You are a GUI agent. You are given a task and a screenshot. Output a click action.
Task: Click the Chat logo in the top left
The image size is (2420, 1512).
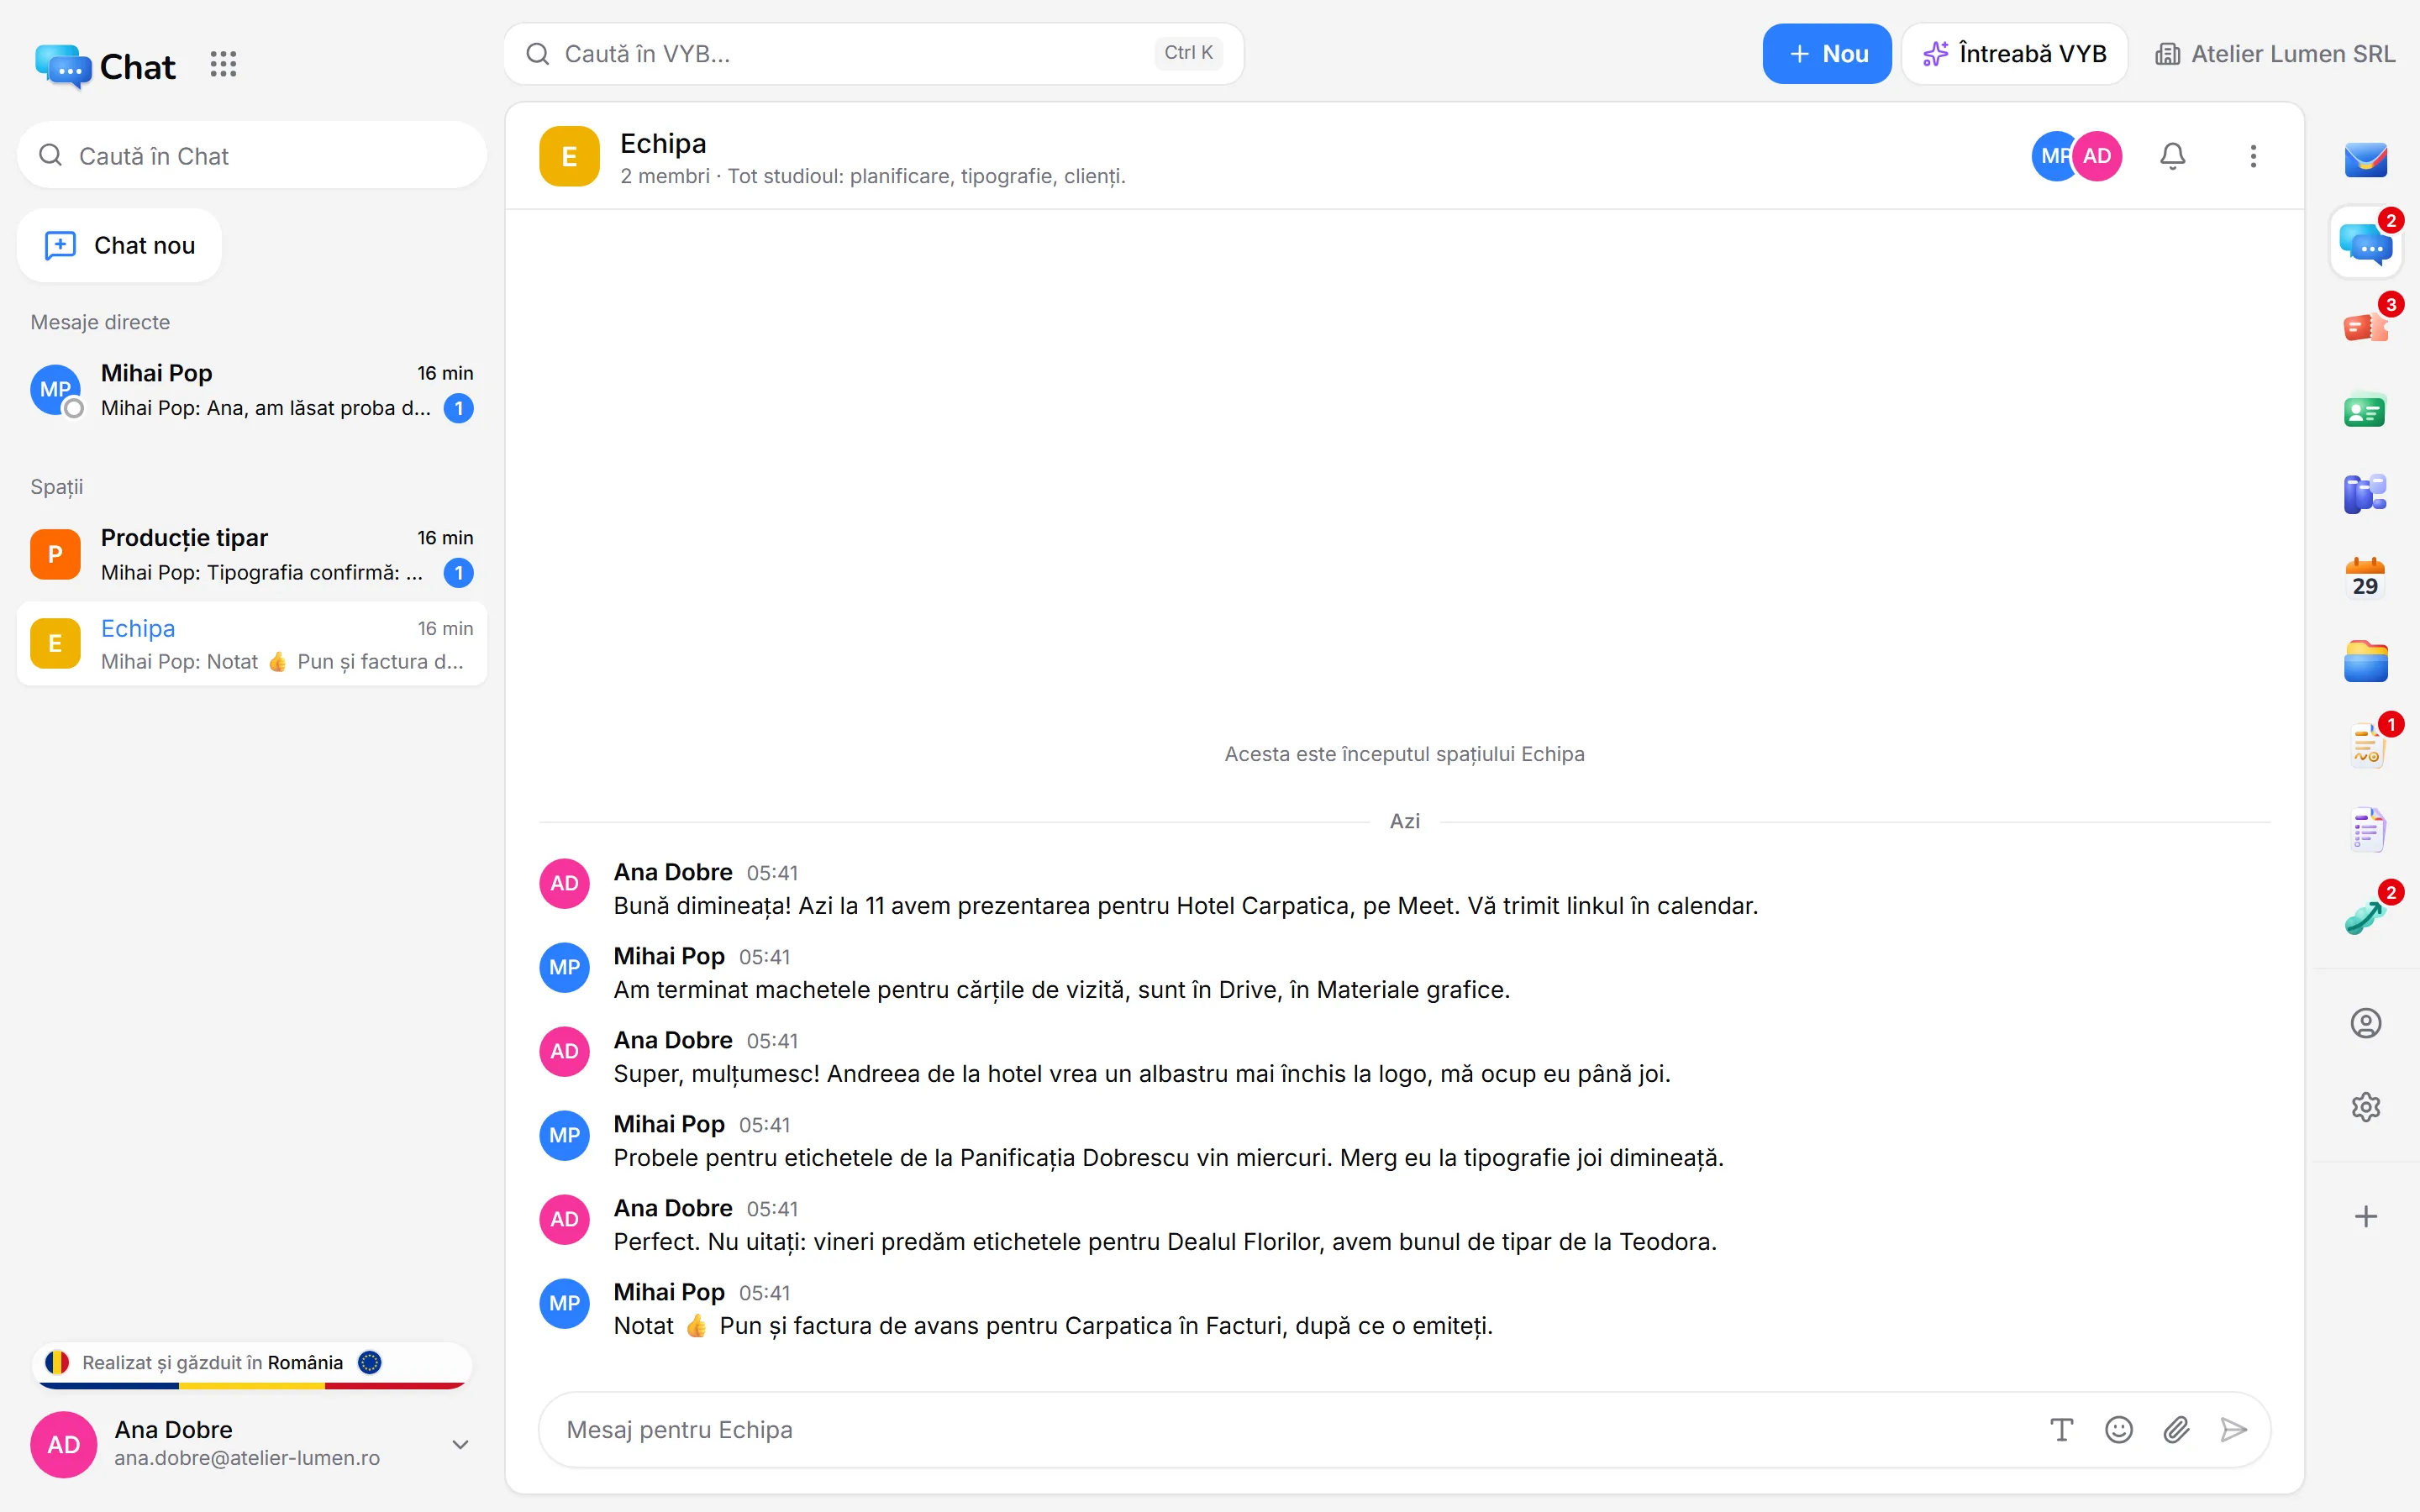105,66
